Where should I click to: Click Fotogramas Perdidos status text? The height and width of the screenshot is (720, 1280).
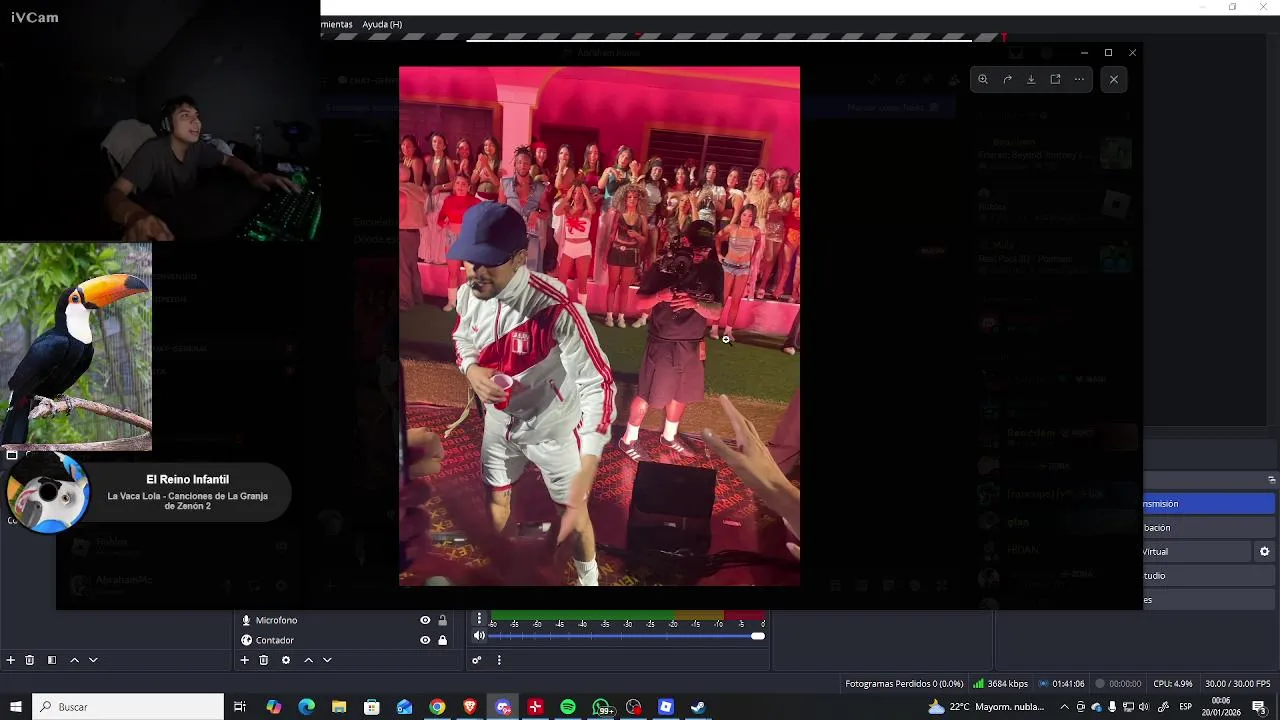pyautogui.click(x=905, y=684)
